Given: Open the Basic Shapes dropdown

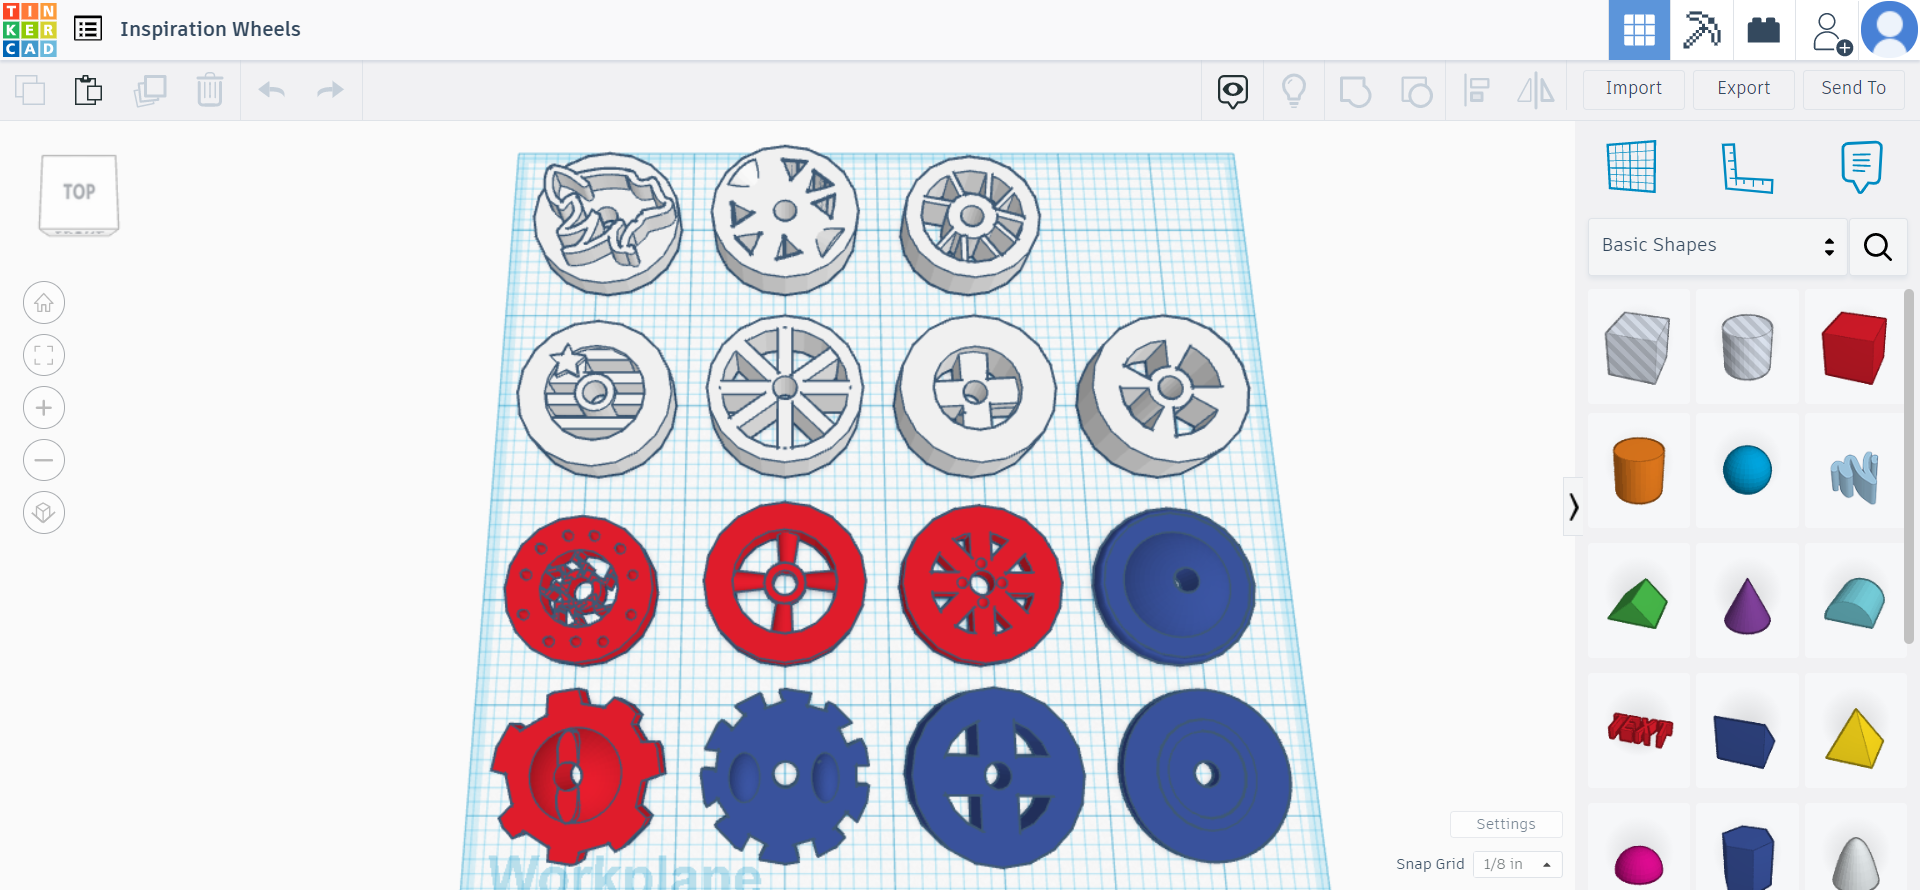Looking at the screenshot, I should [1718, 246].
